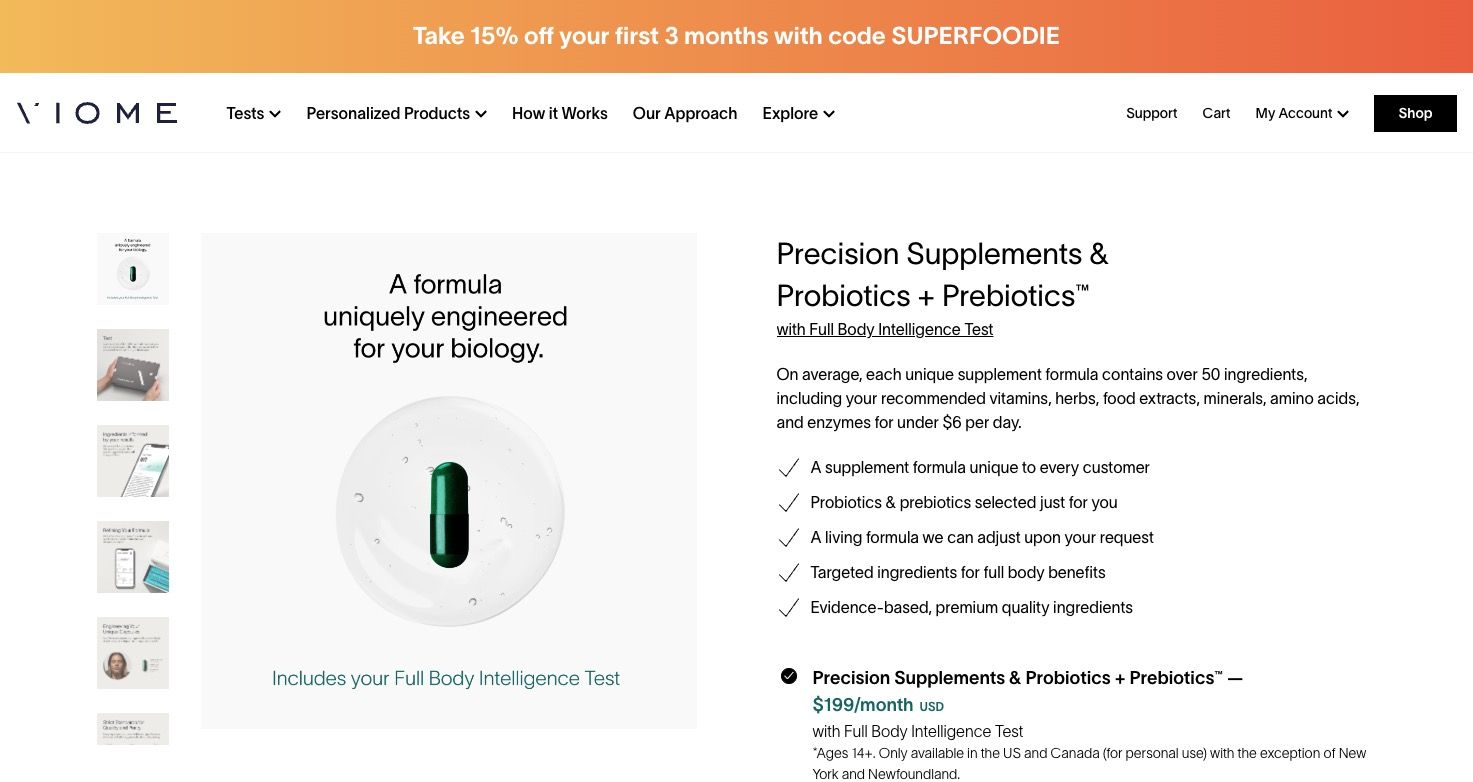Image resolution: width=1473 pixels, height=782 pixels.
Task: Click the Support link
Action: (x=1151, y=113)
